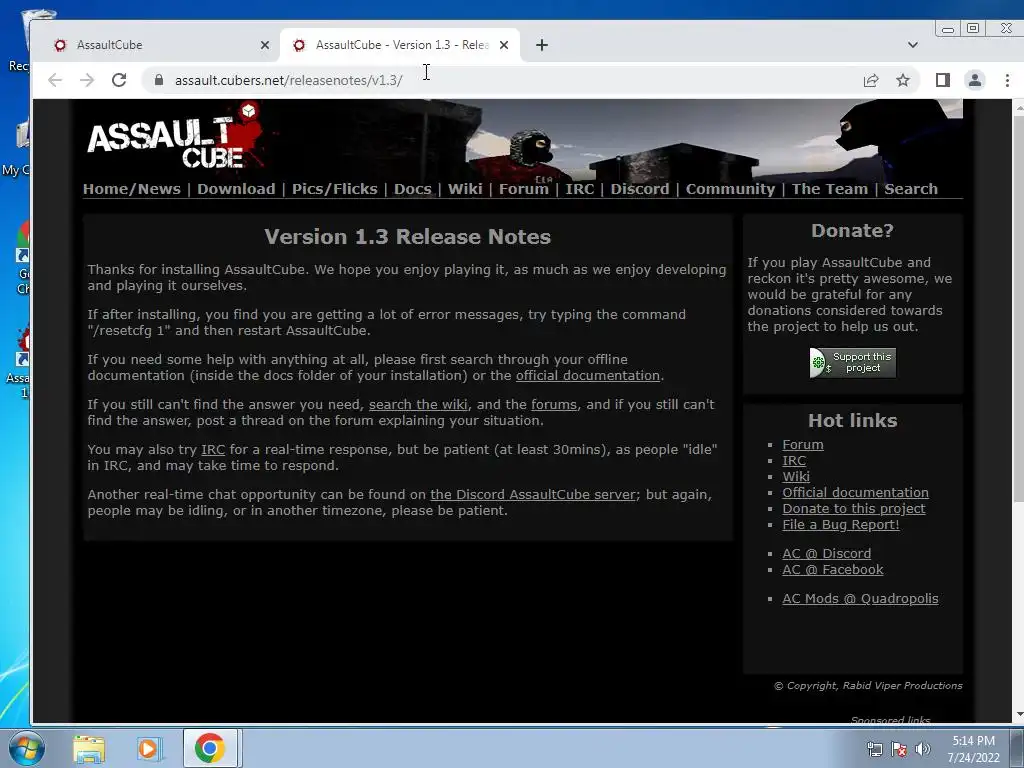Open Home/News in site navigation
Screen dimensions: 1024x768
pyautogui.click(x=131, y=189)
